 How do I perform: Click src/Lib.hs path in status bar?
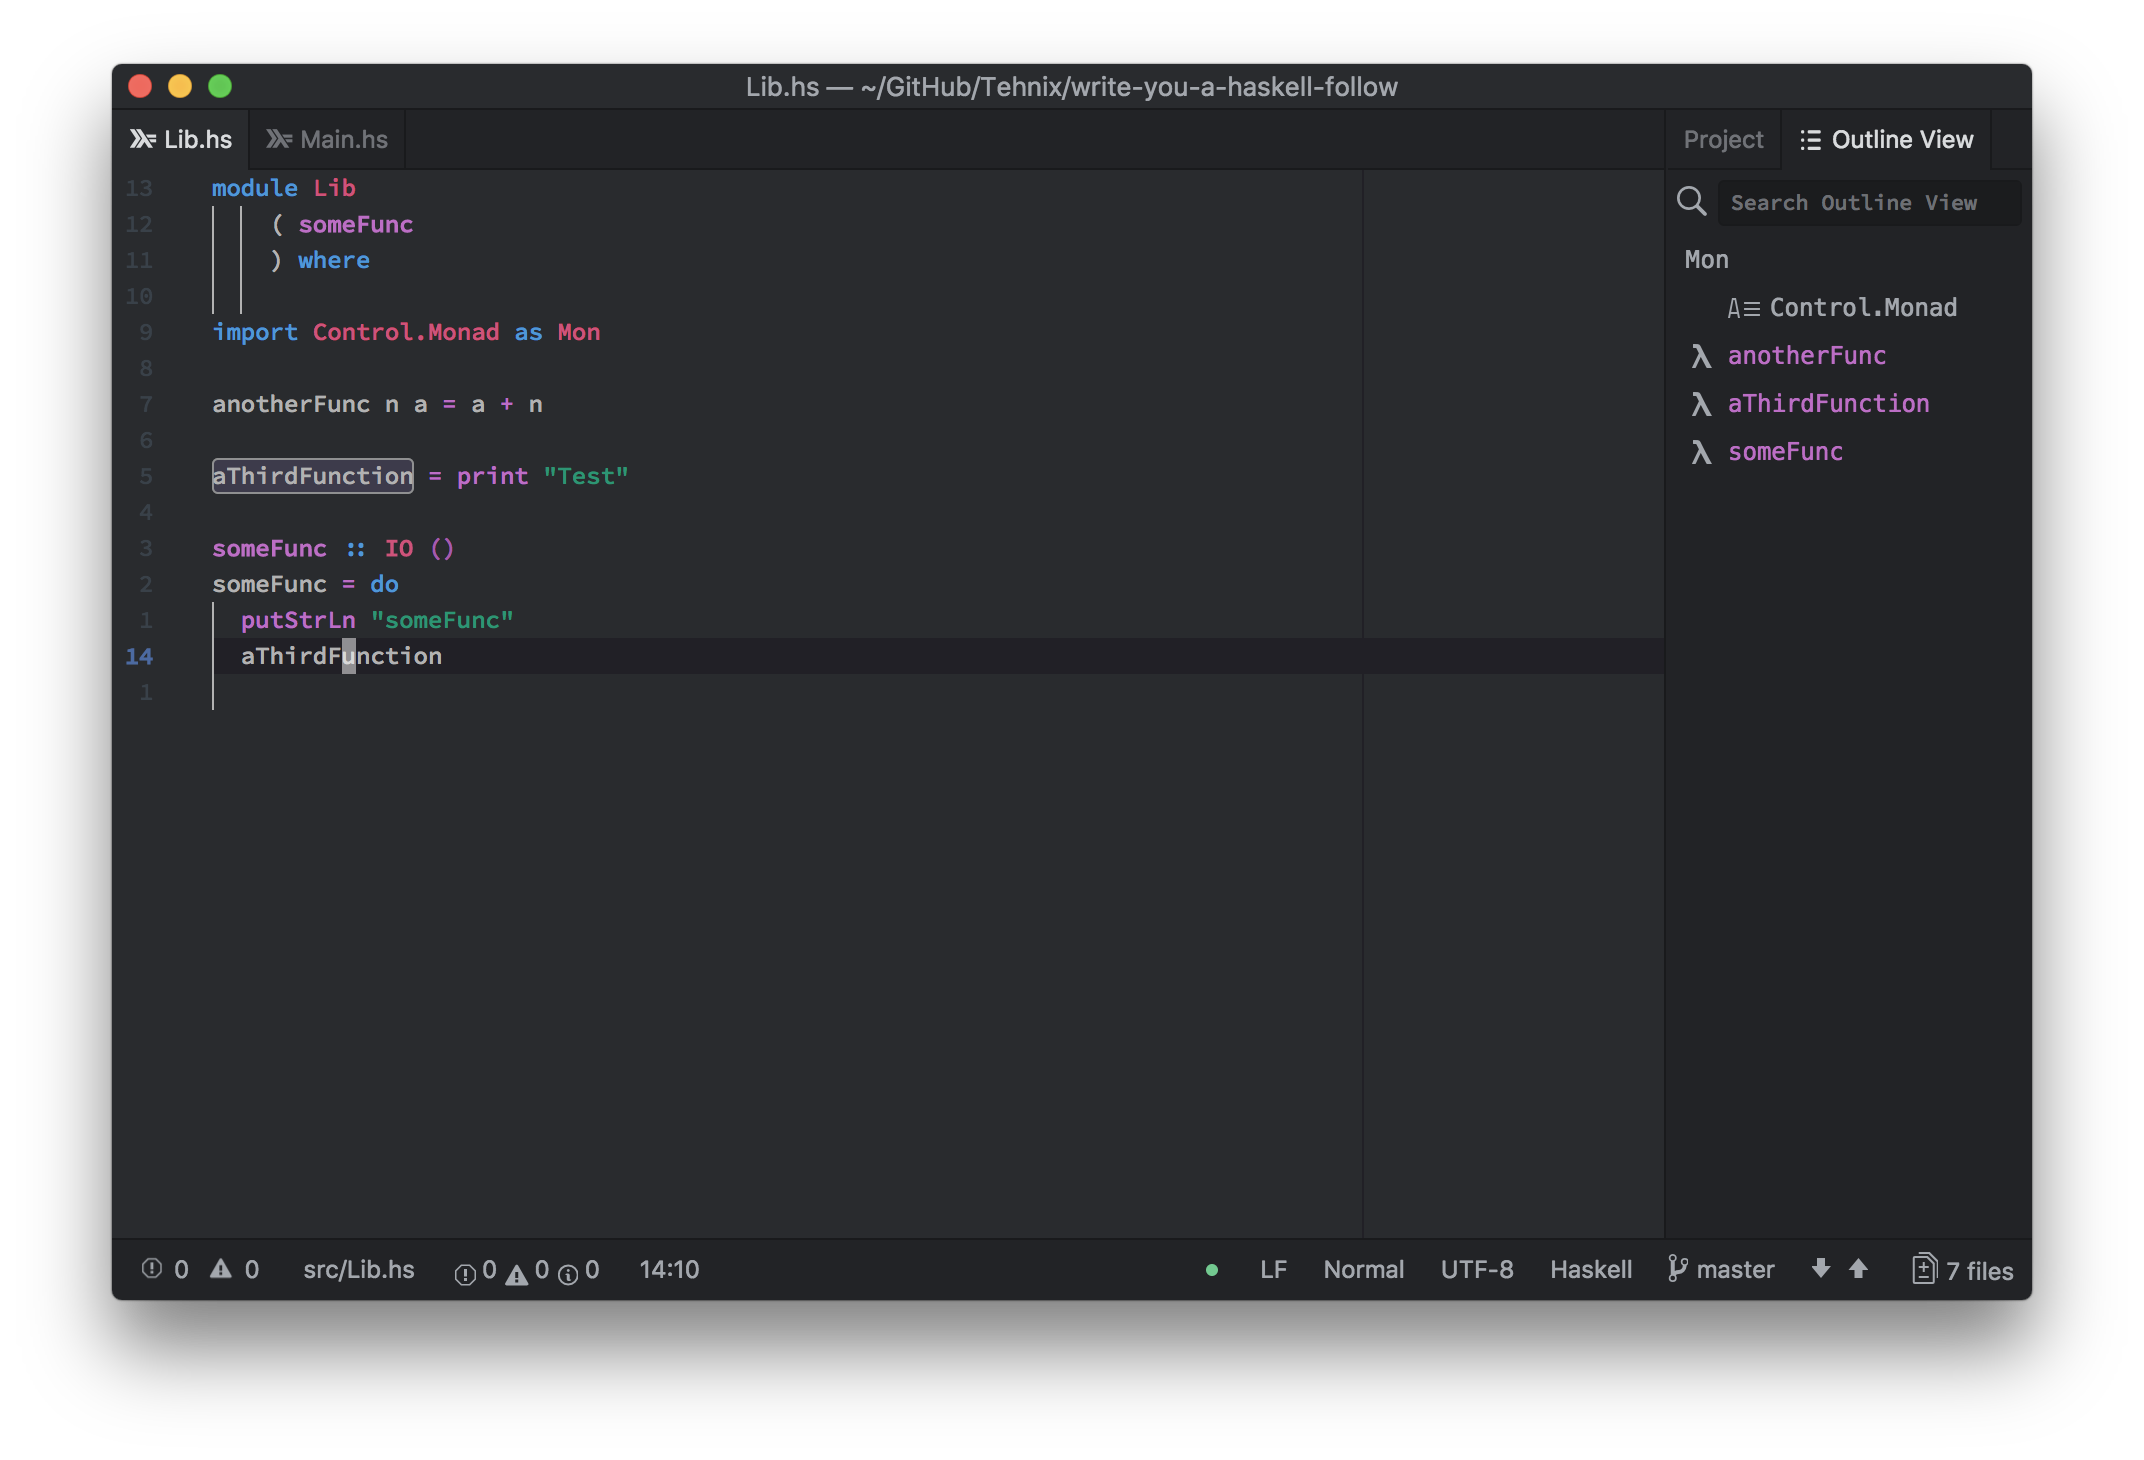tap(358, 1270)
